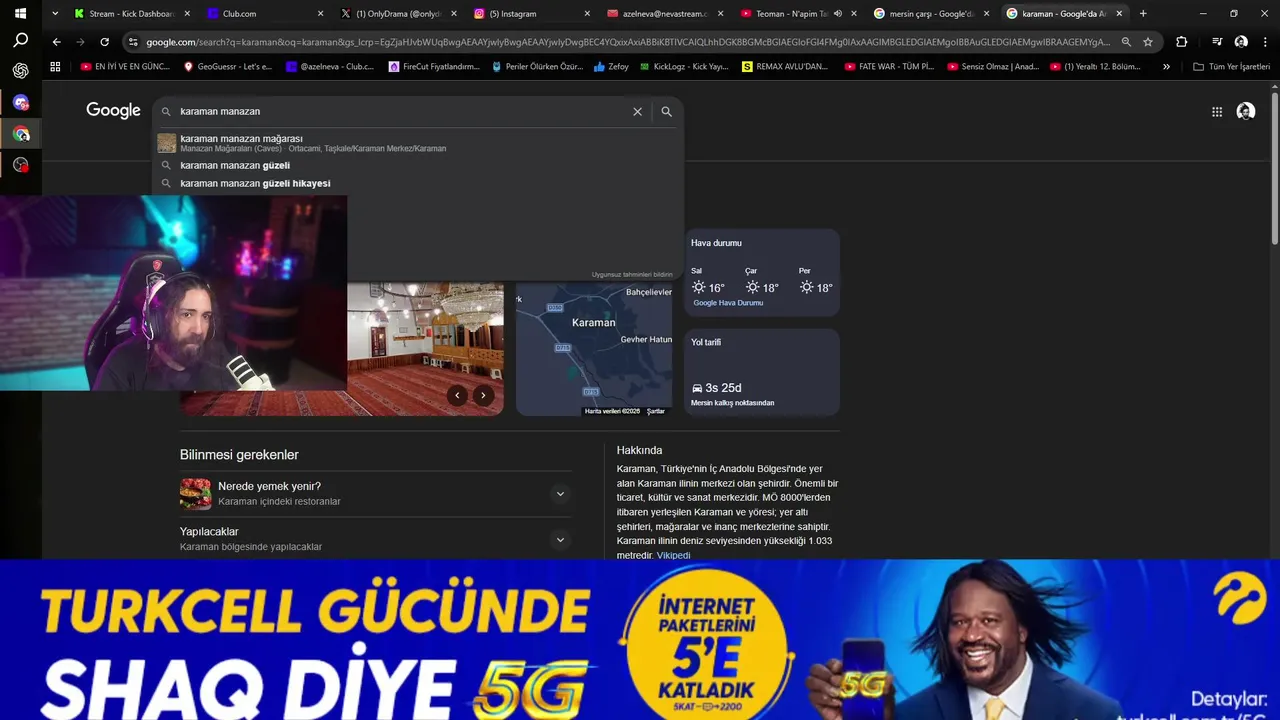Viewport: 1280px width, 720px height.
Task: Open the tab search dropdown
Action: coord(54,13)
